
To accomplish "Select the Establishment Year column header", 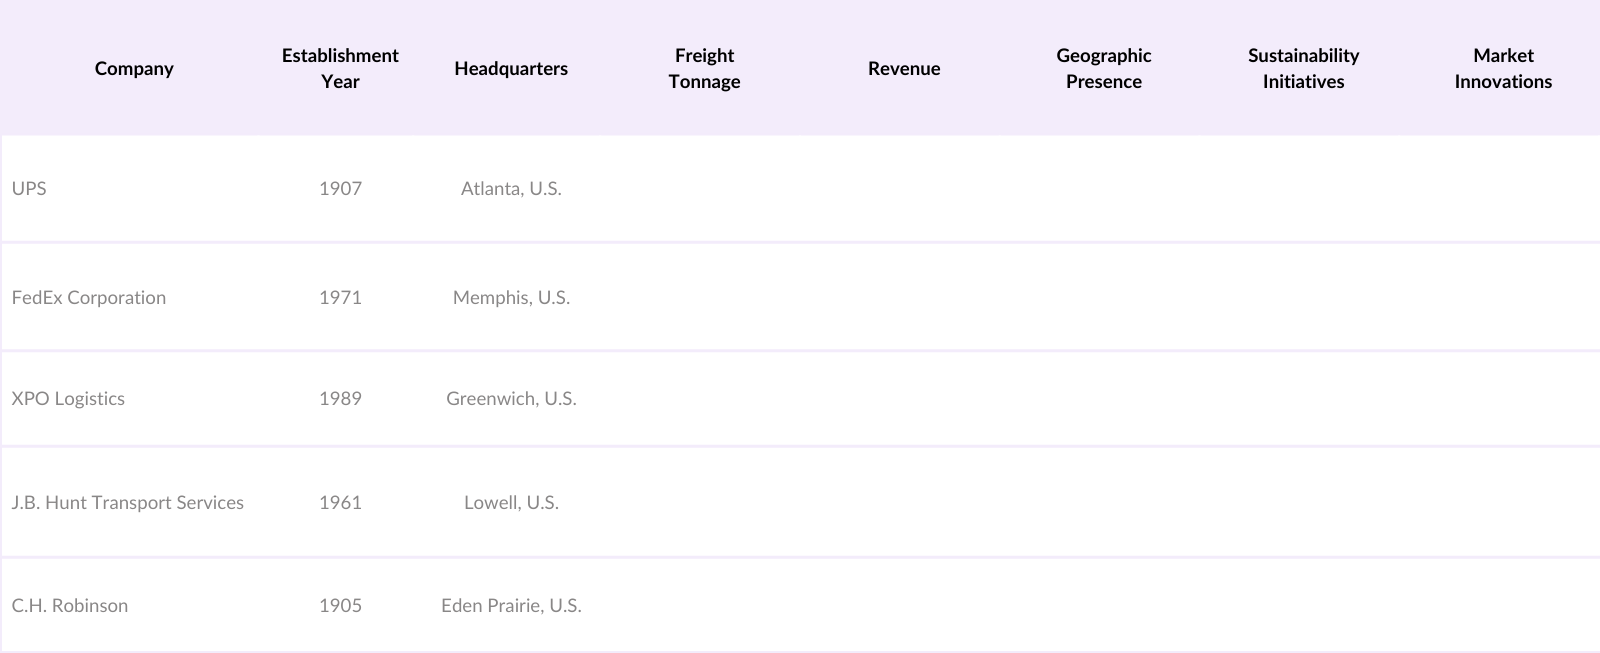I will coord(340,68).
